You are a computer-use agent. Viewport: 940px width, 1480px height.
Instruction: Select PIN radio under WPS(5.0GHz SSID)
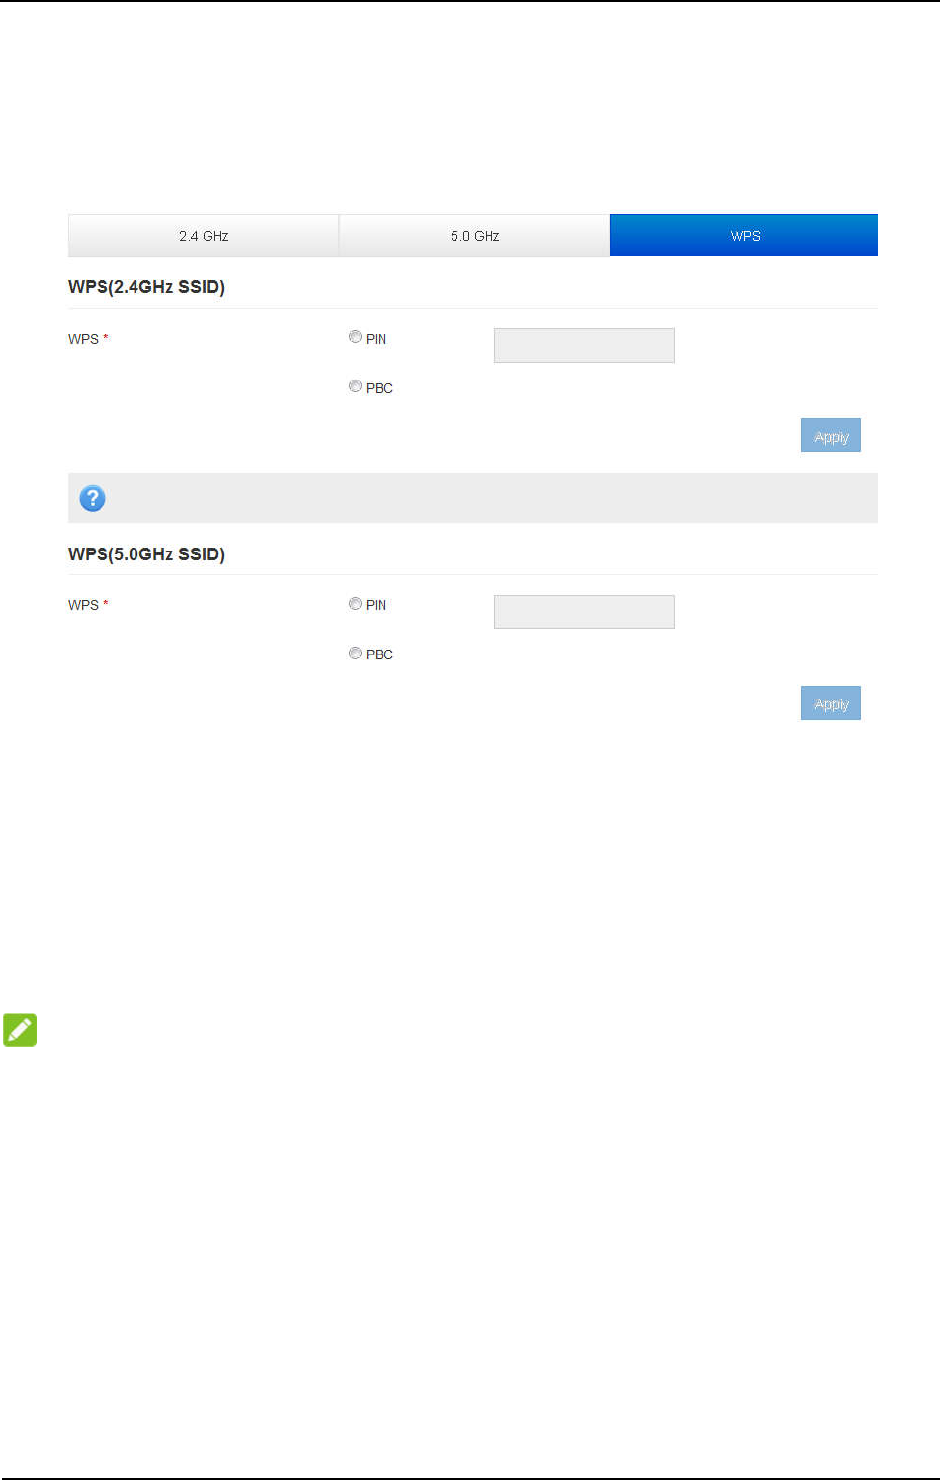(x=355, y=604)
